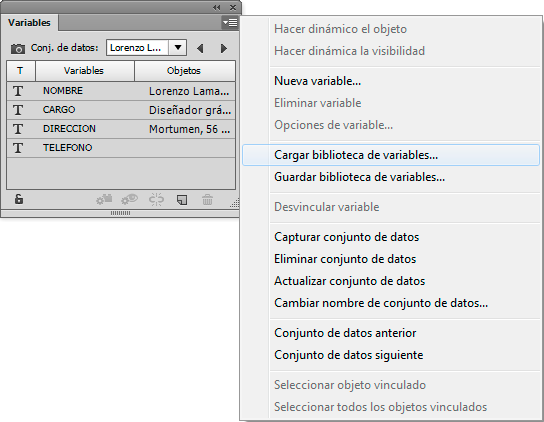Click the unbind variable icon
The image size is (544, 422).
click(156, 199)
